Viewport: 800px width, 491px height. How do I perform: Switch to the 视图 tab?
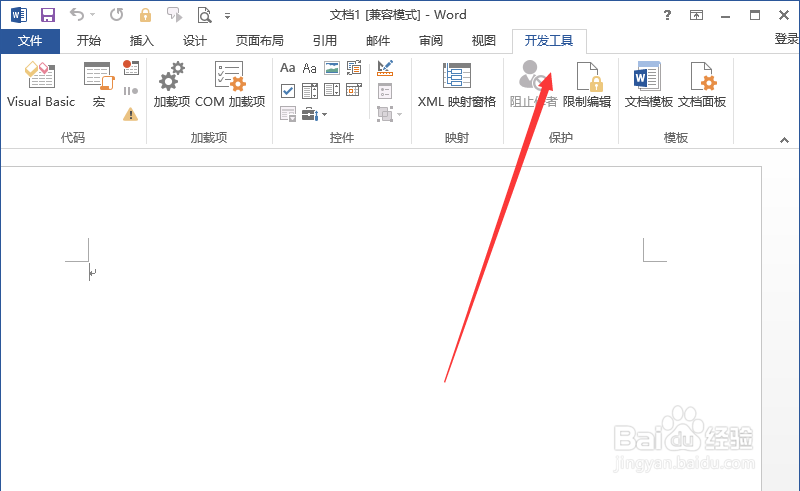pos(484,41)
